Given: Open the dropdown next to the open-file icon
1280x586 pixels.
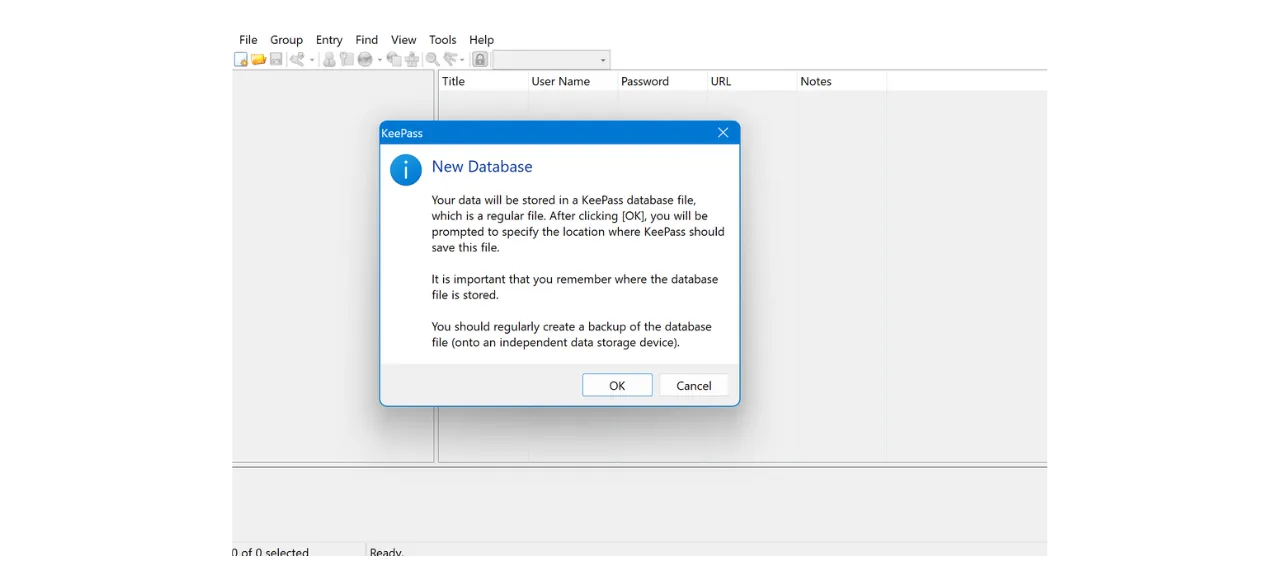Looking at the screenshot, I should [x=311, y=58].
